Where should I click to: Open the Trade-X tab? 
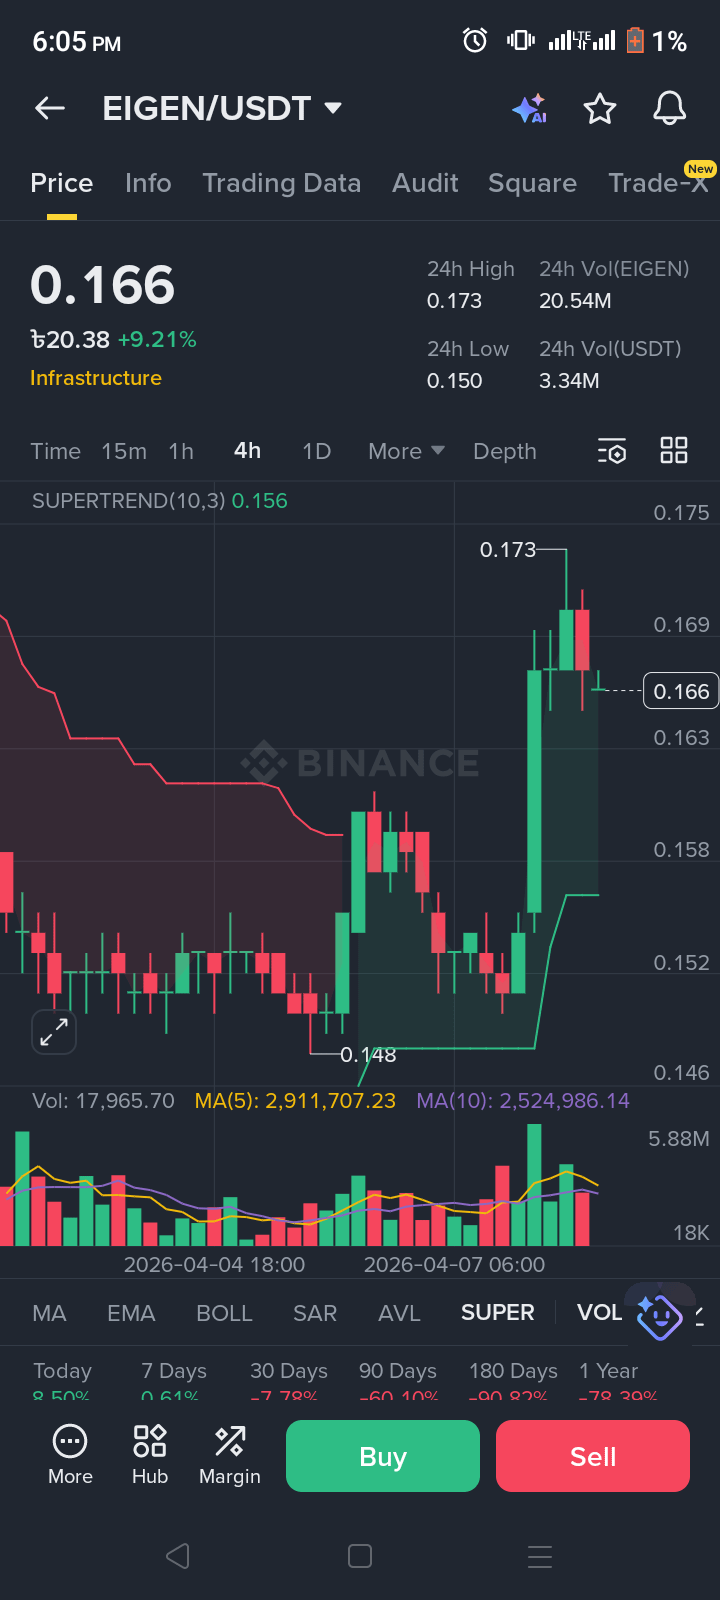tap(658, 183)
